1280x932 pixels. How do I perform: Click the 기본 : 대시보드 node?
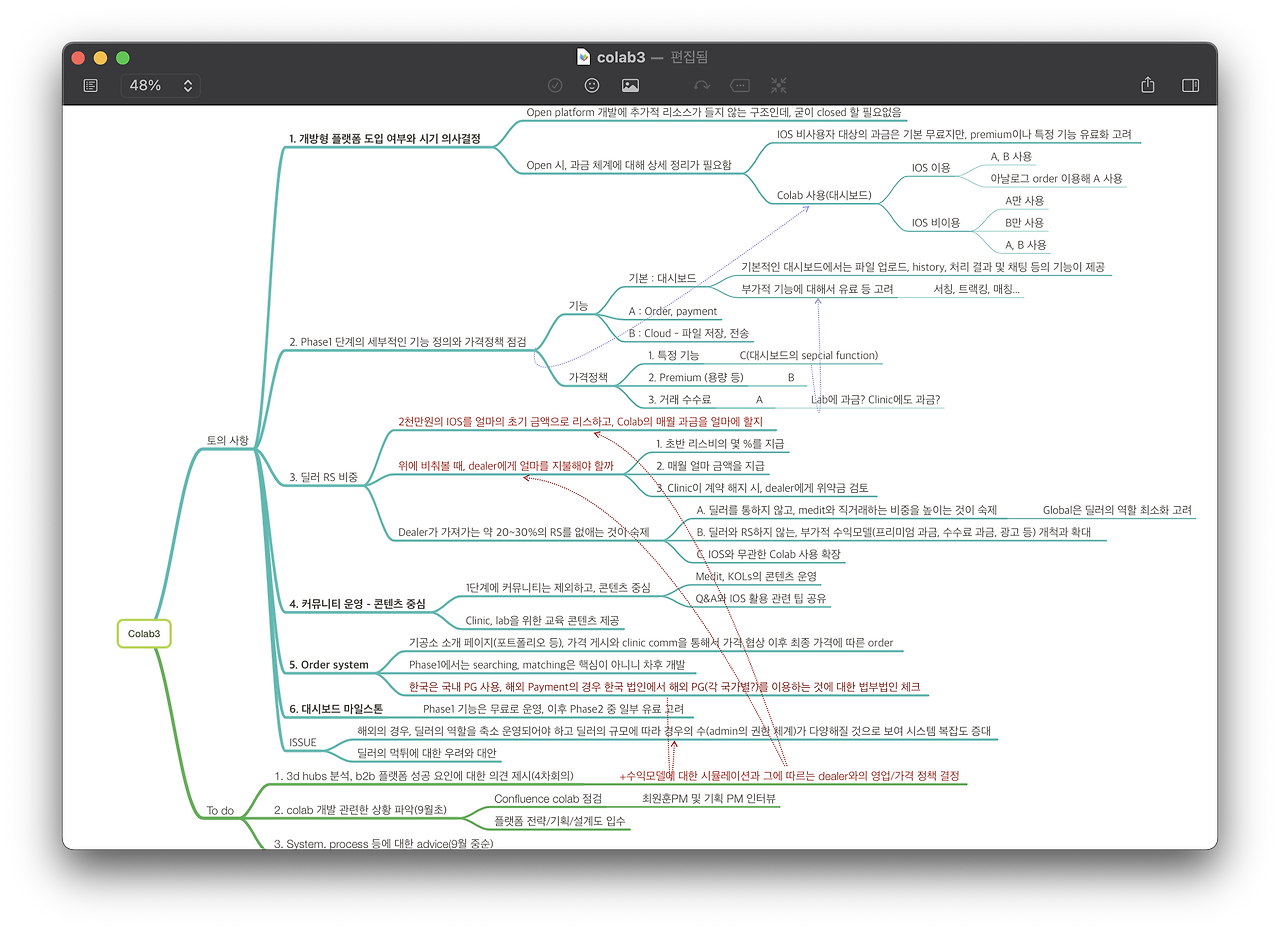(662, 278)
